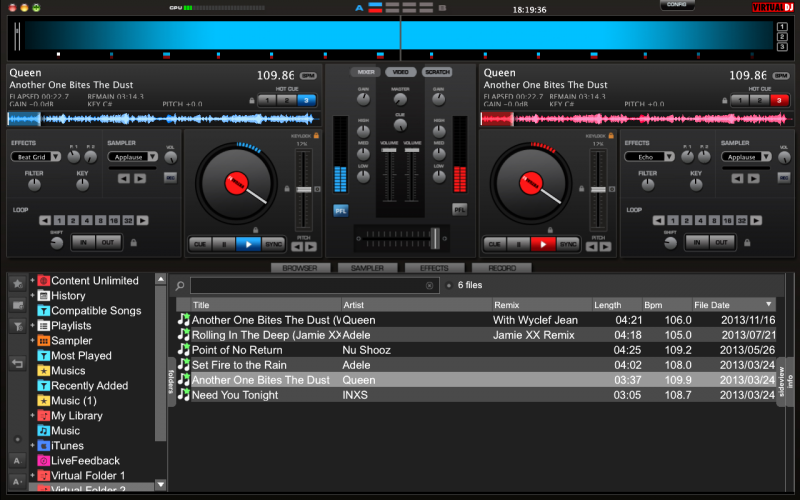Viewport: 800px width, 500px height.
Task: Click the CONFIG button
Action: click(x=677, y=5)
